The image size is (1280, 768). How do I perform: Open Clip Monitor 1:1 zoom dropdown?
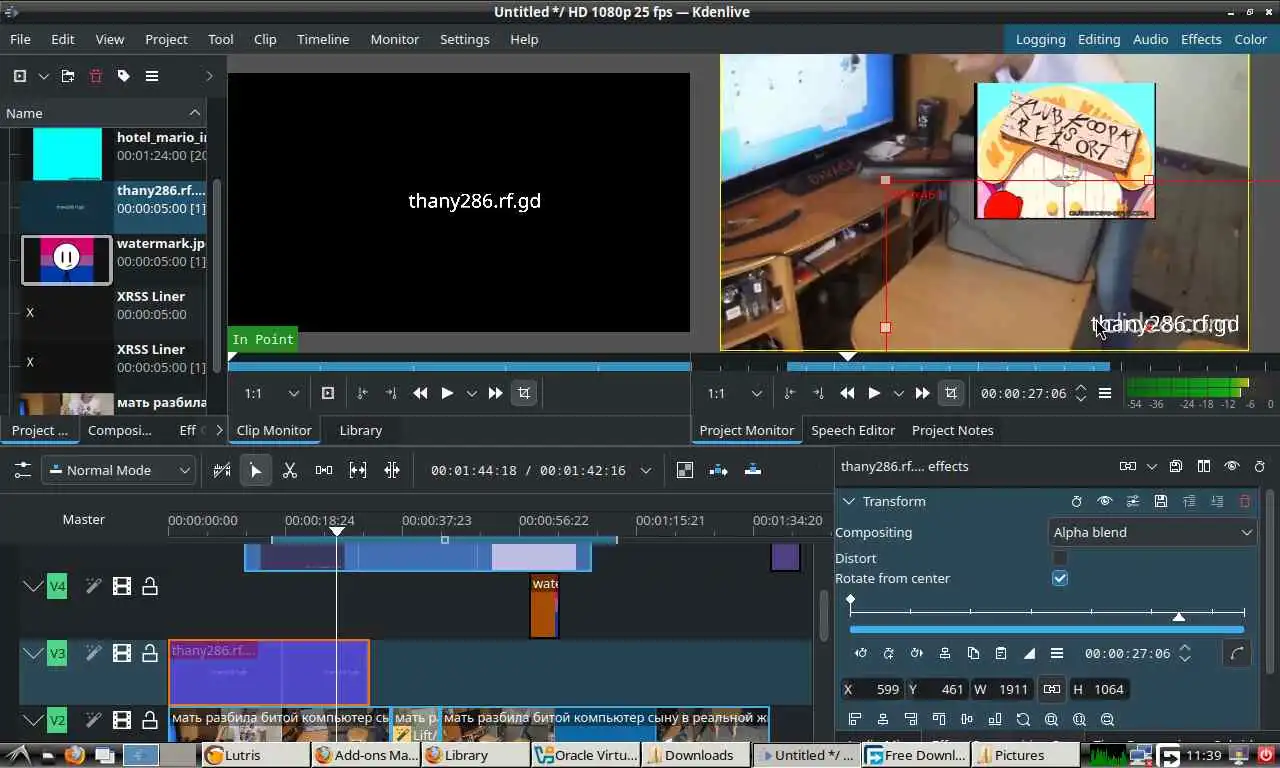pos(271,393)
